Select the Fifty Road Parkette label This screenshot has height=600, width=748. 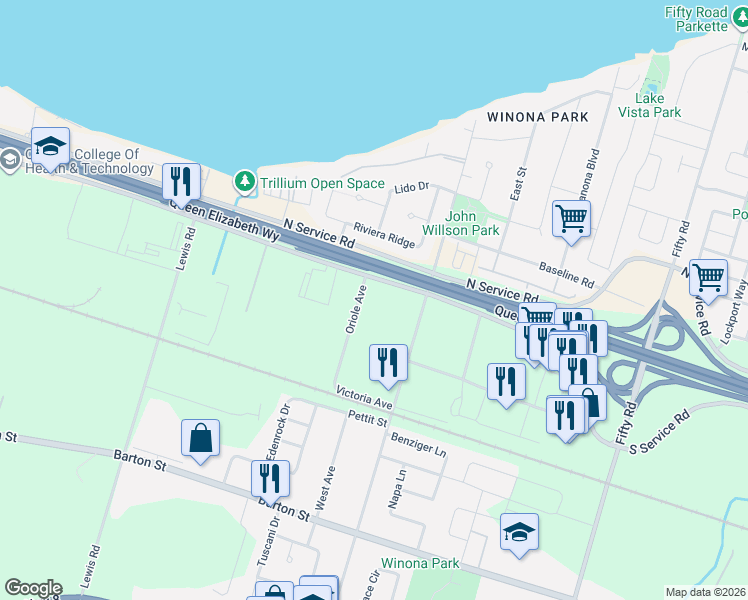point(696,19)
